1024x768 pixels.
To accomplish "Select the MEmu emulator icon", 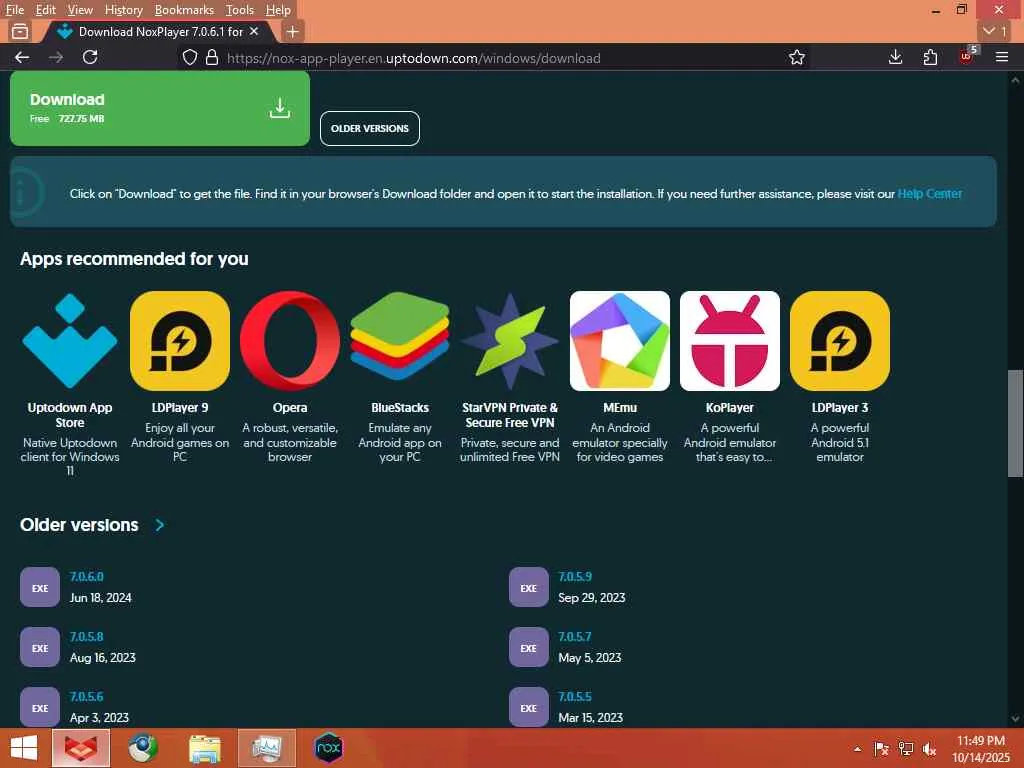I will (620, 341).
